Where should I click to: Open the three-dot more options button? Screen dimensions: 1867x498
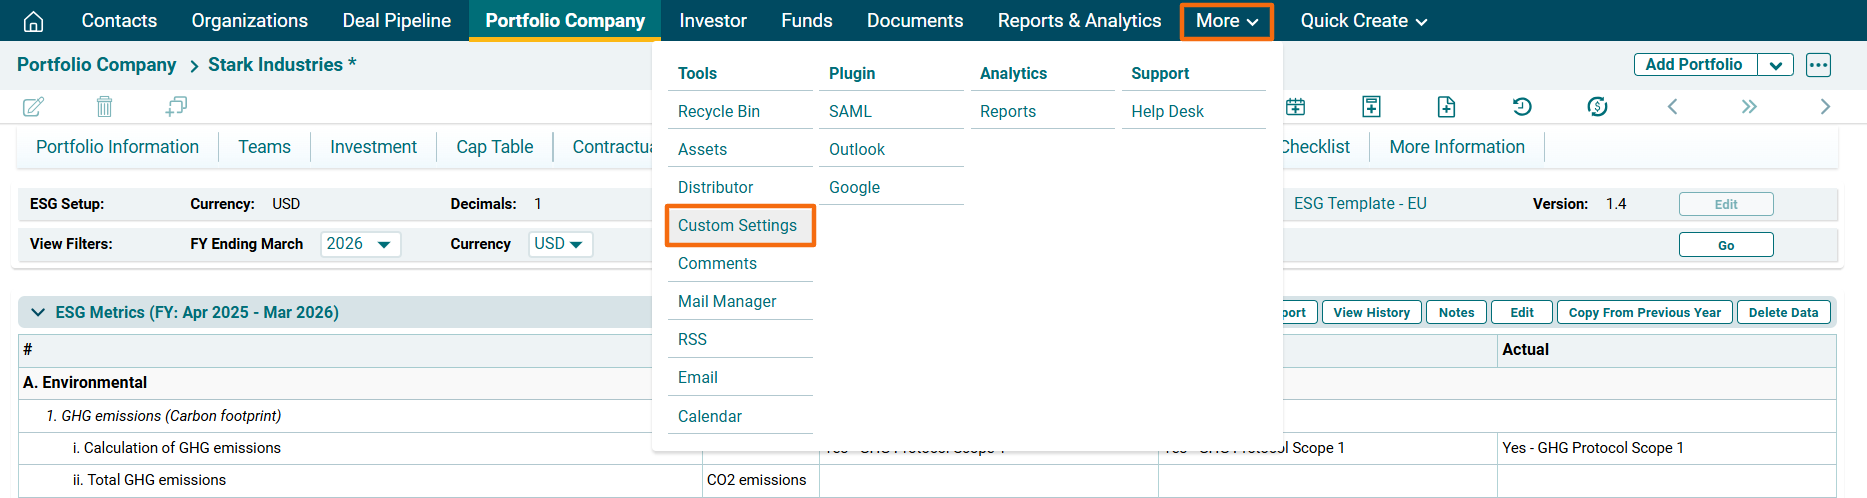(x=1818, y=65)
